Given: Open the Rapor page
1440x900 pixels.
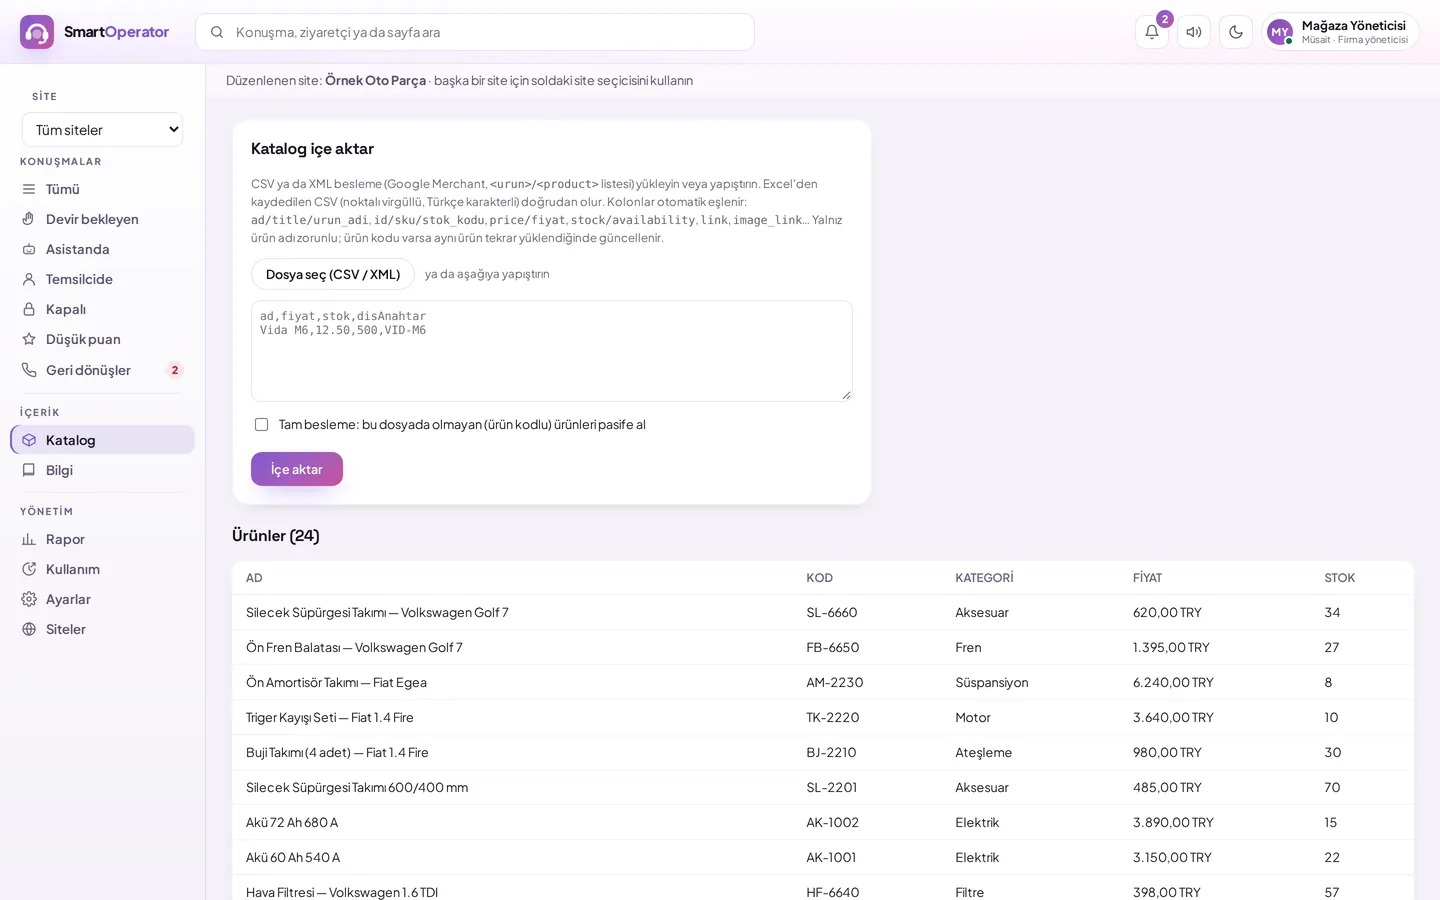Looking at the screenshot, I should click(x=102, y=539).
